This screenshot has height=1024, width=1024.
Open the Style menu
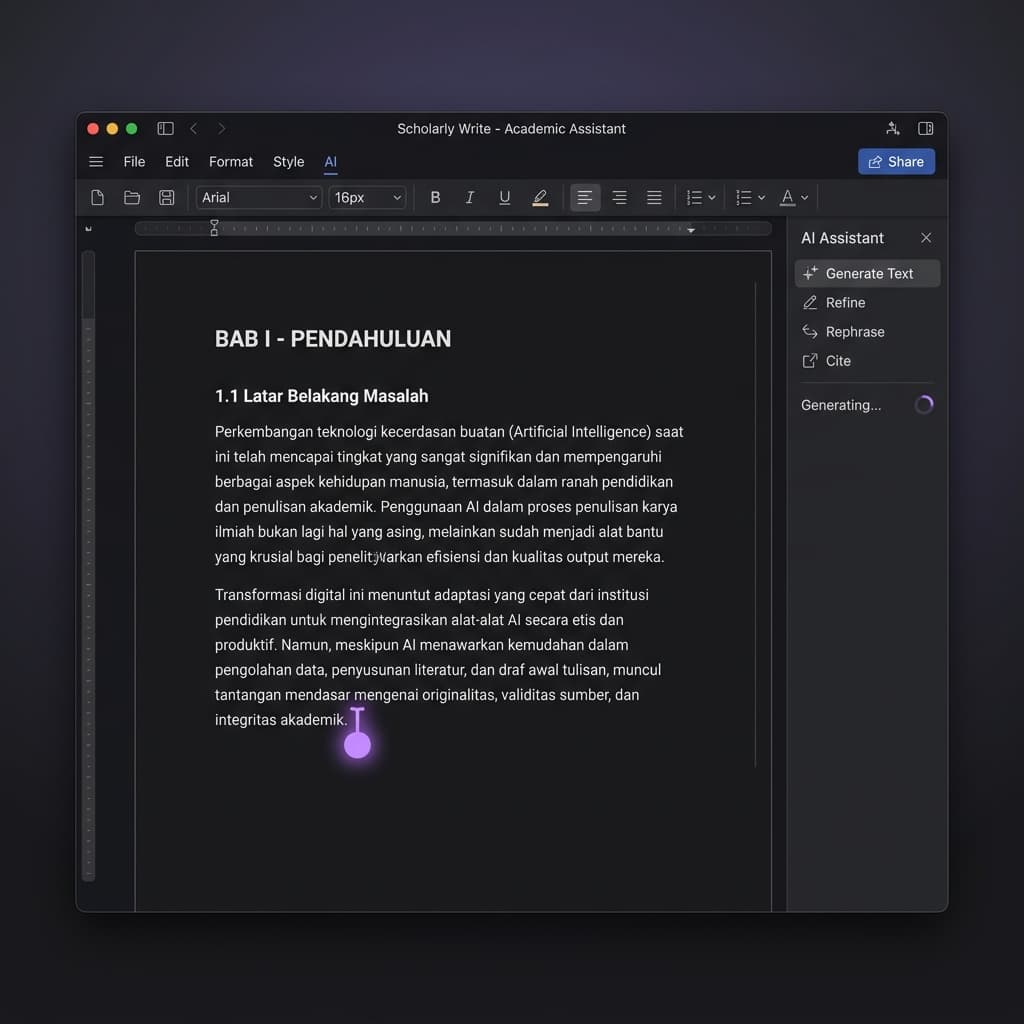288,162
